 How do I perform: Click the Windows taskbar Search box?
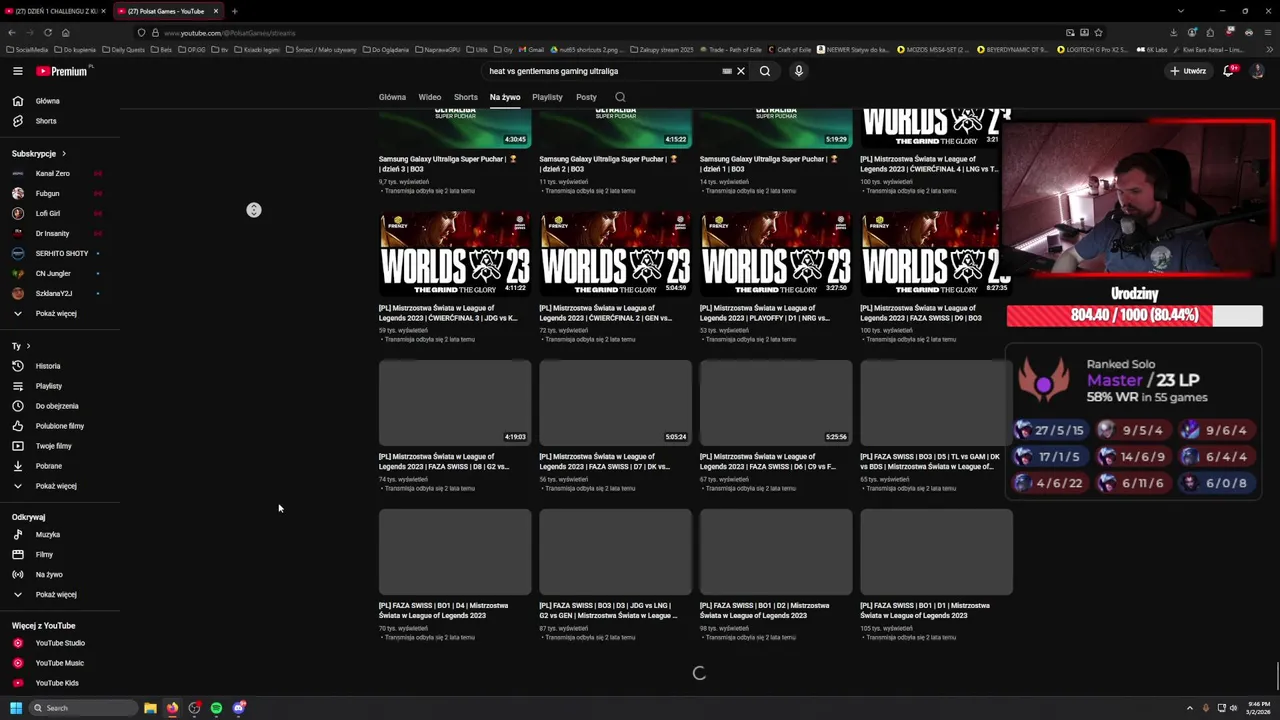click(x=84, y=708)
